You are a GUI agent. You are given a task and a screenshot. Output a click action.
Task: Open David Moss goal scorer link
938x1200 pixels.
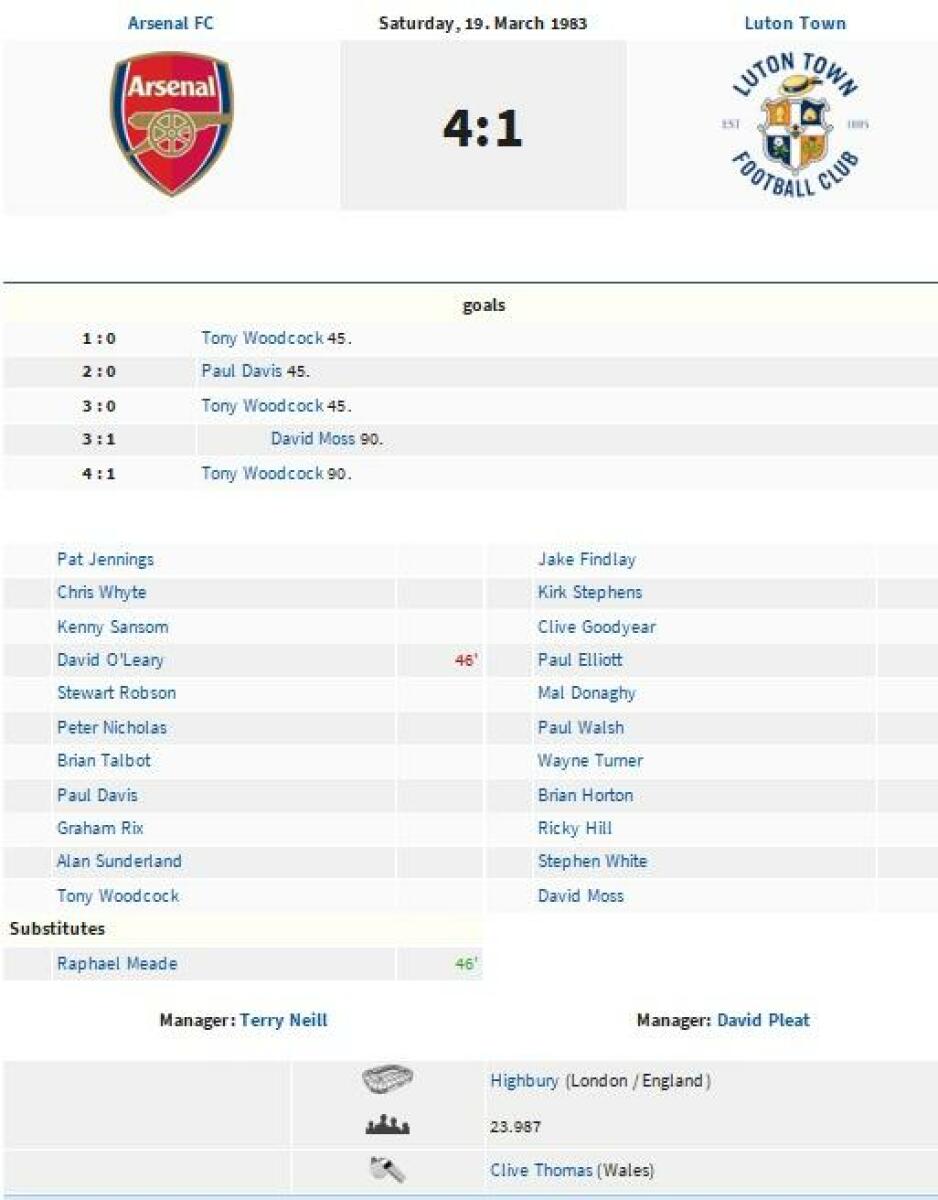coord(313,438)
